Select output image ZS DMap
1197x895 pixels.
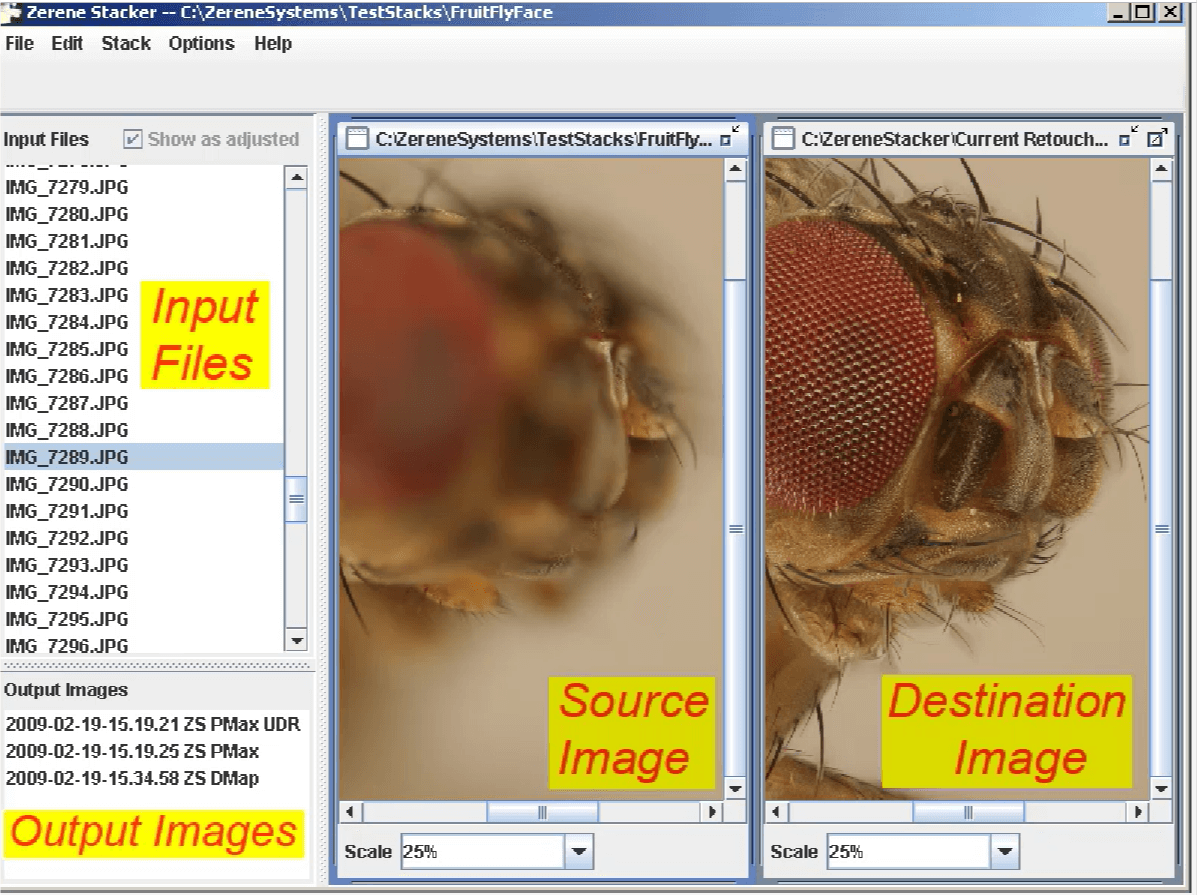tap(132, 778)
